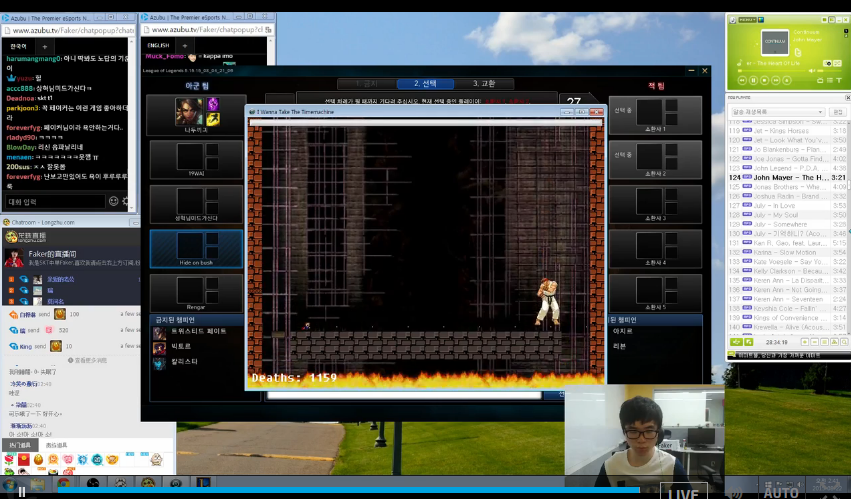Switch to the pick phase tab (2)

pos(425,84)
